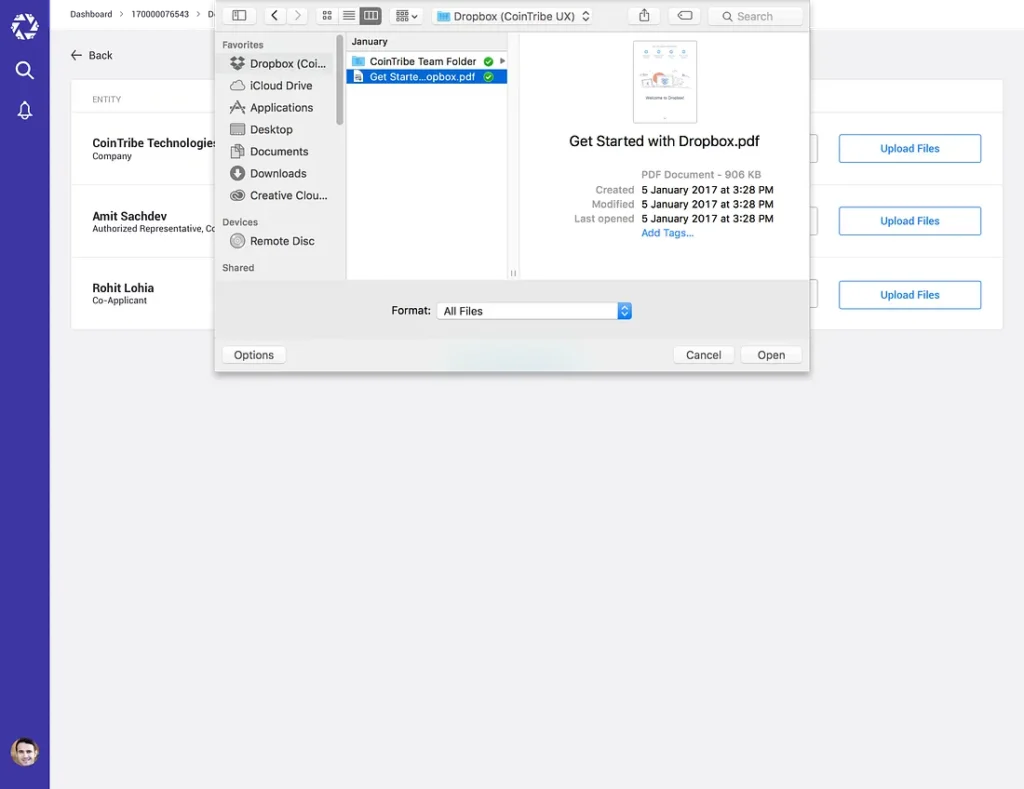Image resolution: width=1024 pixels, height=789 pixels.
Task: Select column view mode
Action: [371, 16]
